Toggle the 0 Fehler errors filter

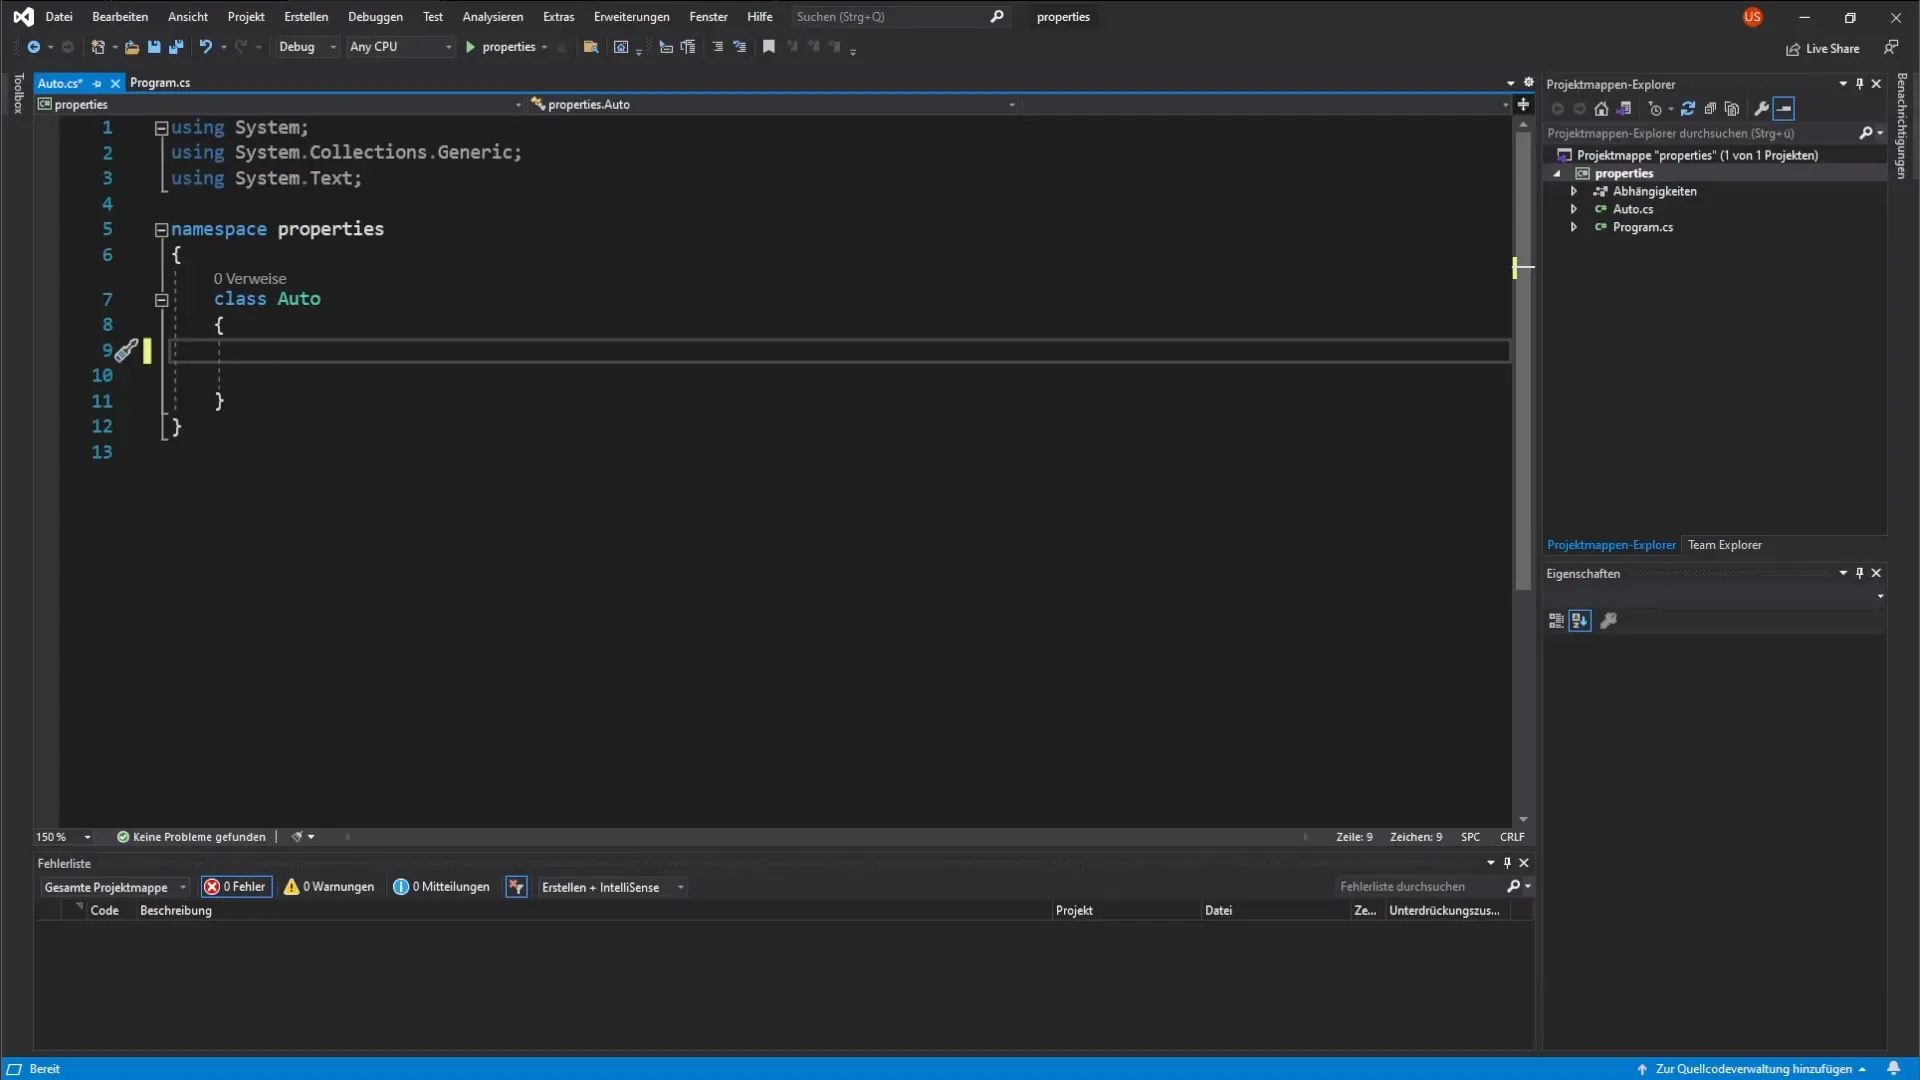236,887
